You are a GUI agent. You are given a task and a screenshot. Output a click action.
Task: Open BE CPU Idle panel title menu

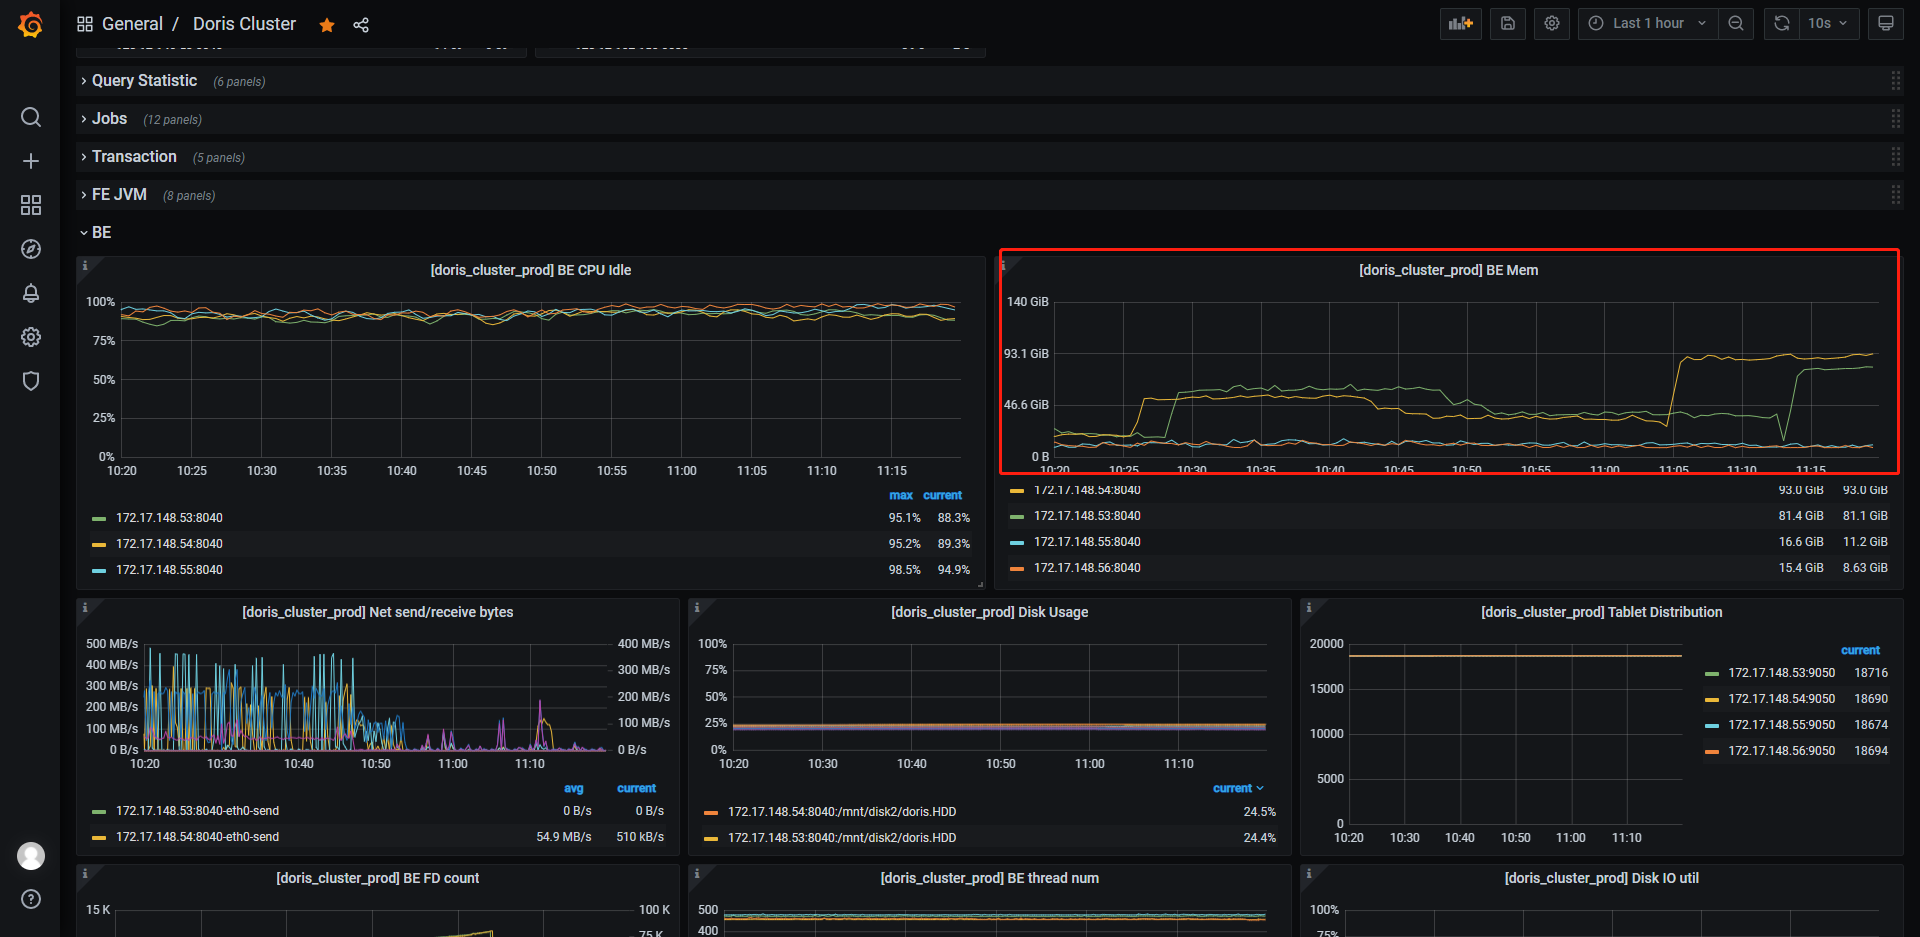pyautogui.click(x=531, y=270)
